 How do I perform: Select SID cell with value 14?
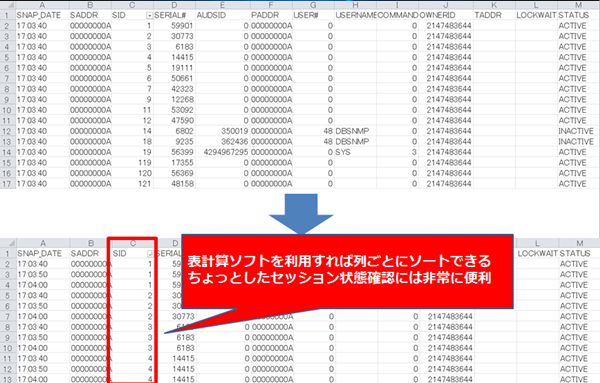coord(132,131)
